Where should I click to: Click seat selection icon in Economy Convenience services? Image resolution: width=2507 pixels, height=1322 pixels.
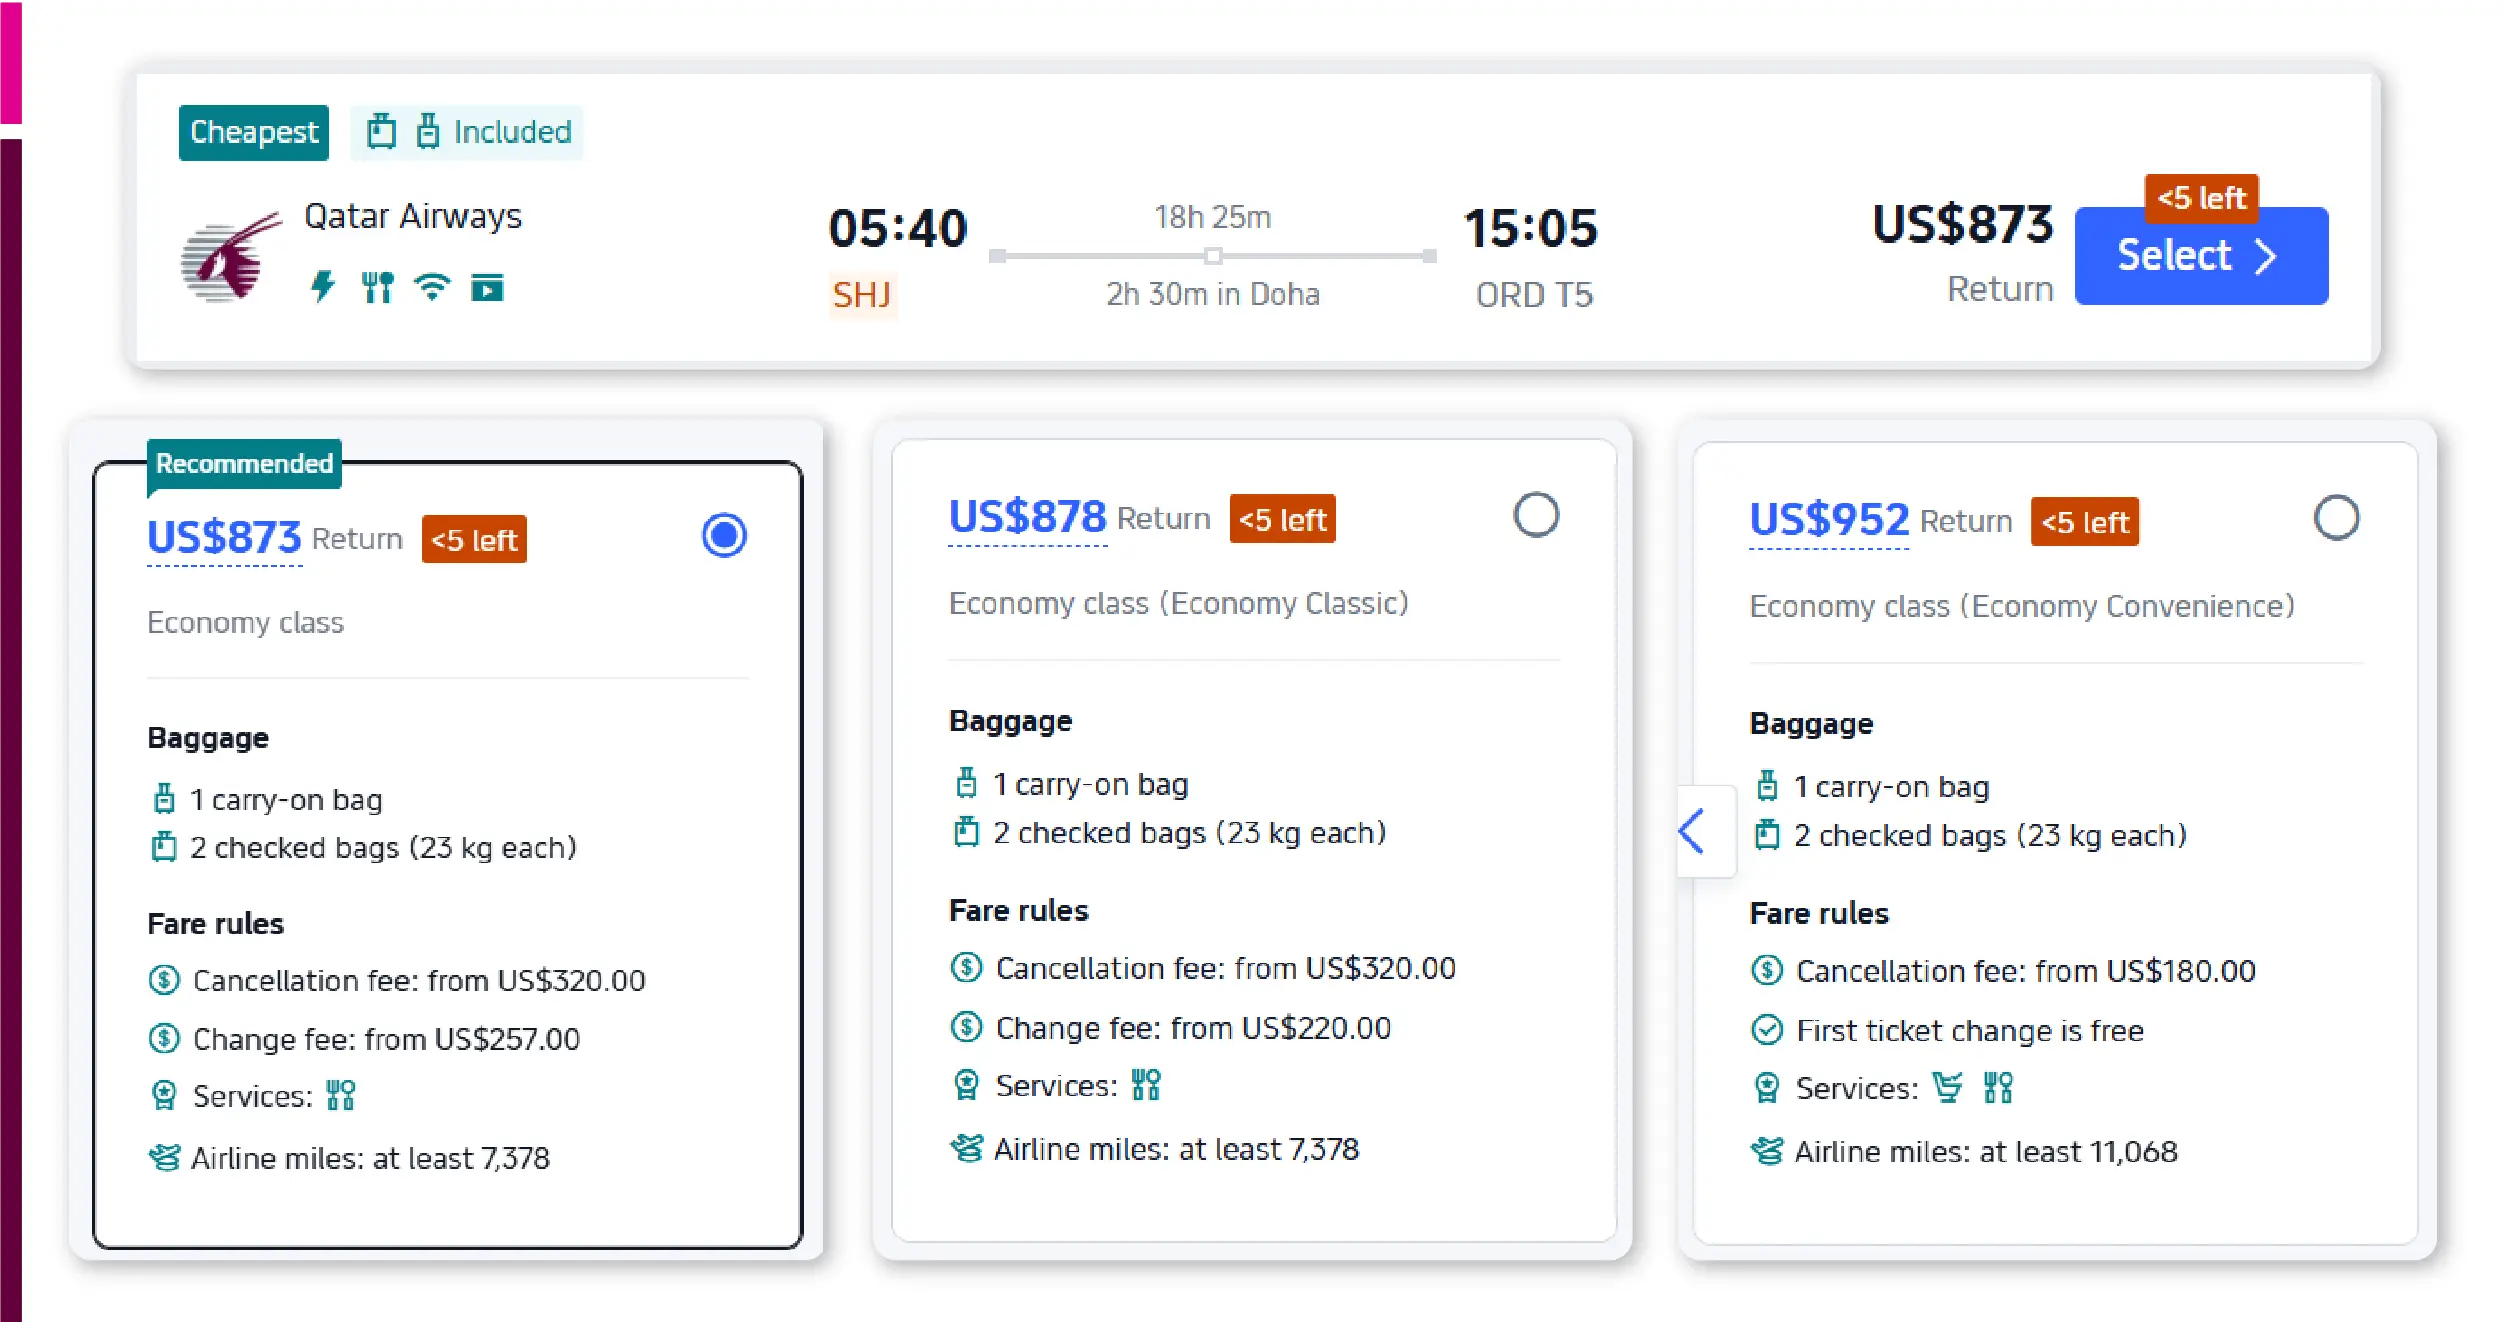coord(1947,1087)
